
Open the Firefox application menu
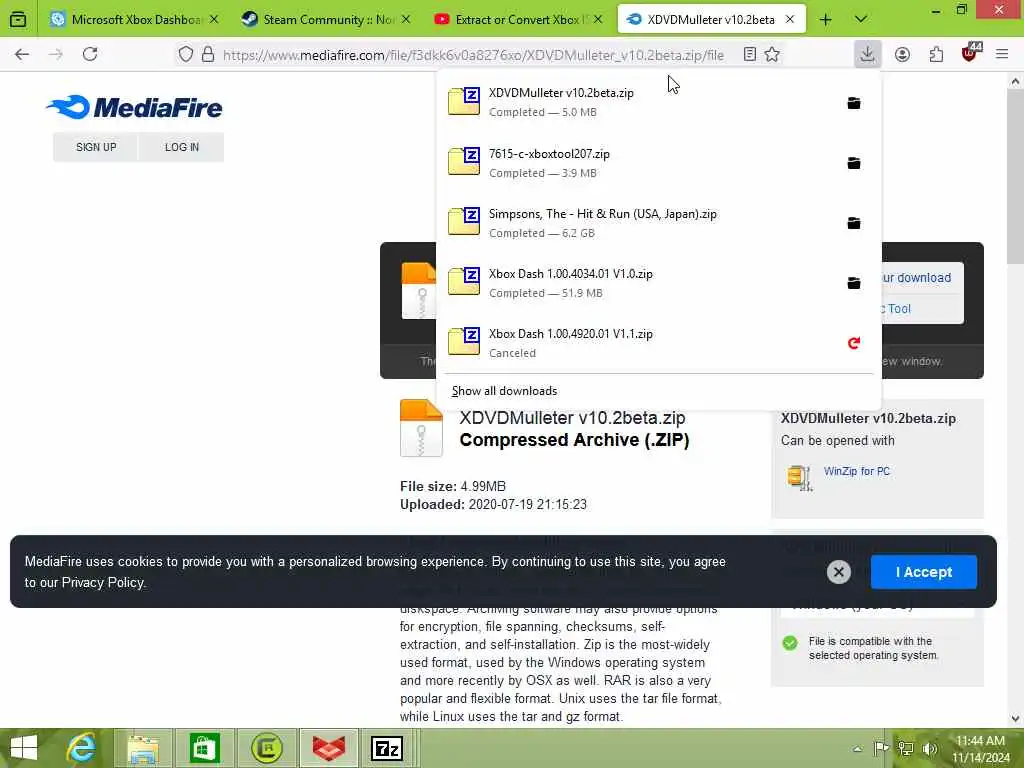pyautogui.click(x=1002, y=54)
